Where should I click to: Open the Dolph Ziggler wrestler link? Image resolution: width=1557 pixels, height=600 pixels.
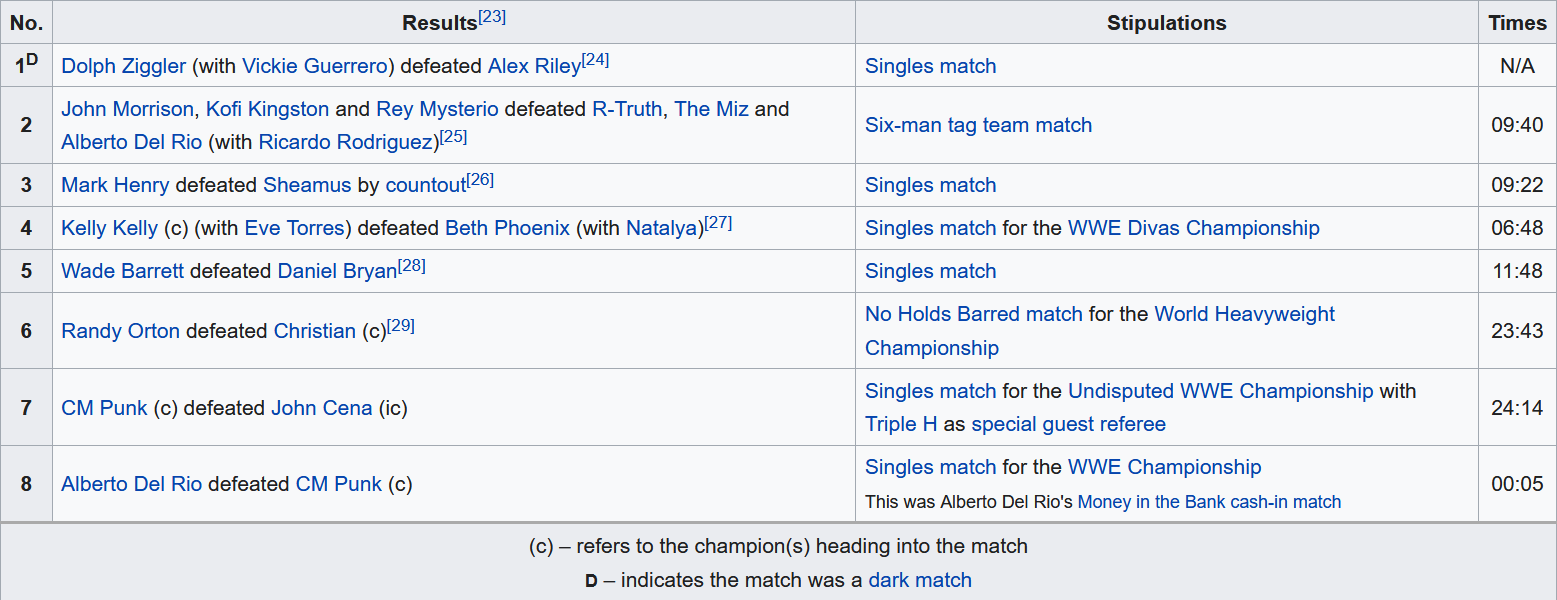click(x=123, y=66)
